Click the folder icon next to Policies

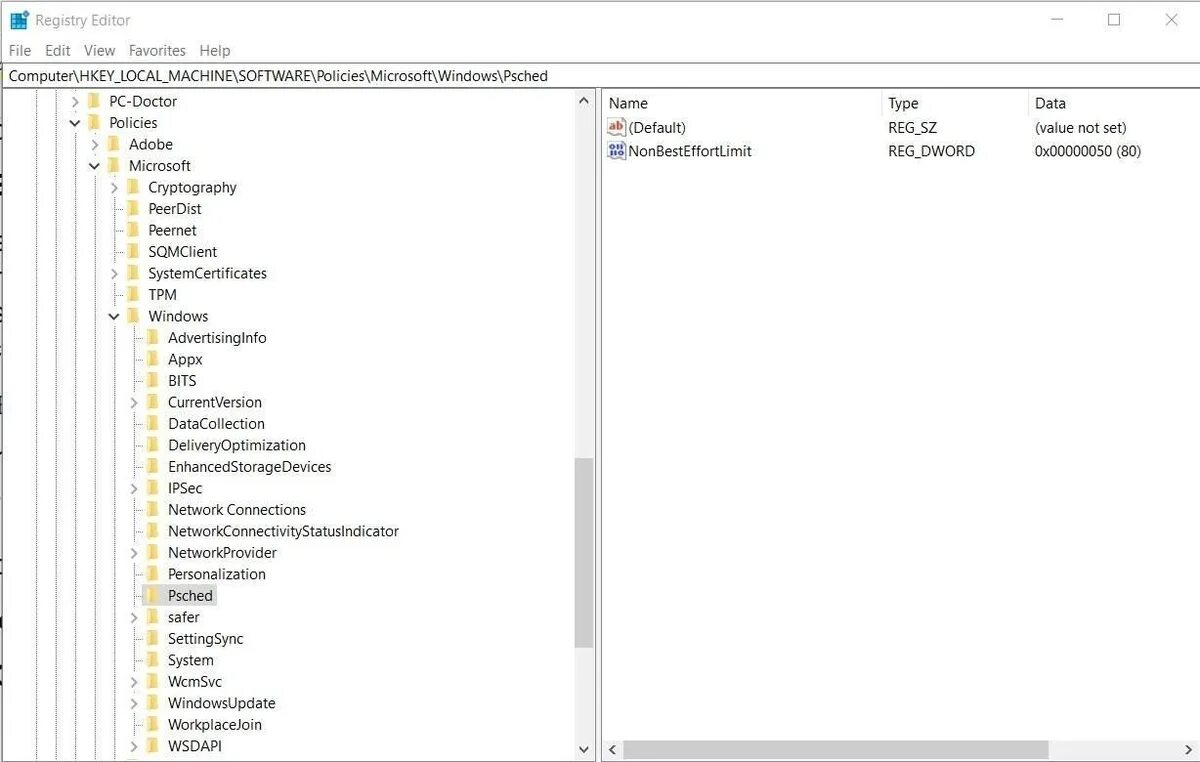pos(94,123)
